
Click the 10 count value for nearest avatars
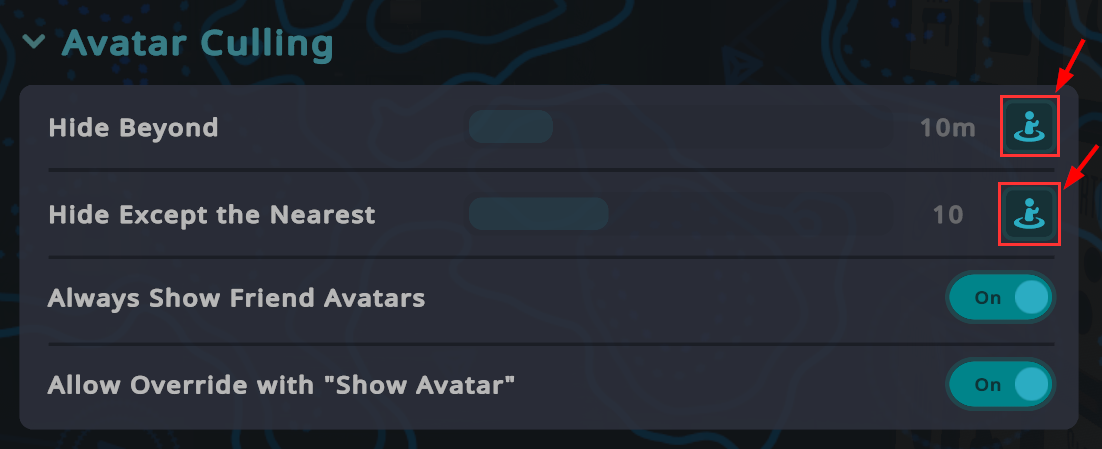click(x=947, y=214)
